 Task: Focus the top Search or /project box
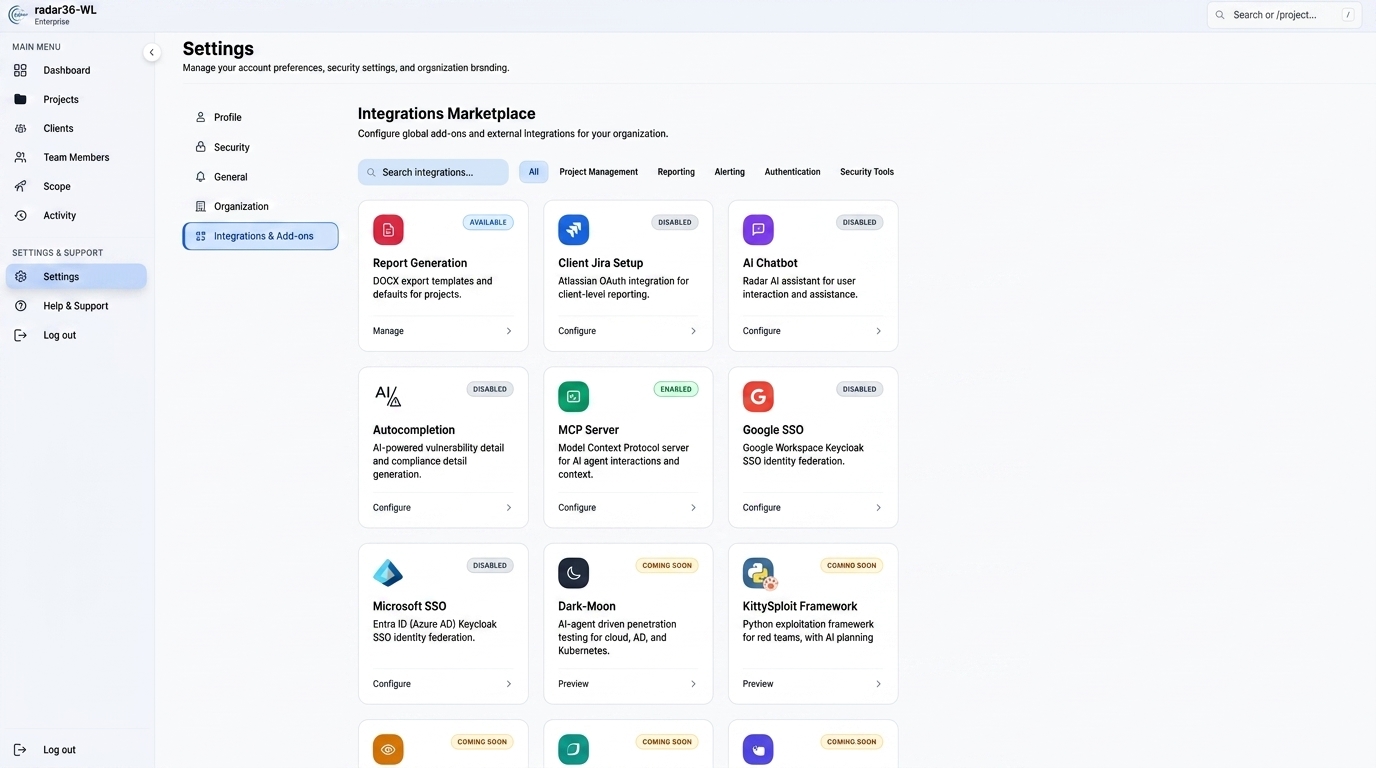1284,15
